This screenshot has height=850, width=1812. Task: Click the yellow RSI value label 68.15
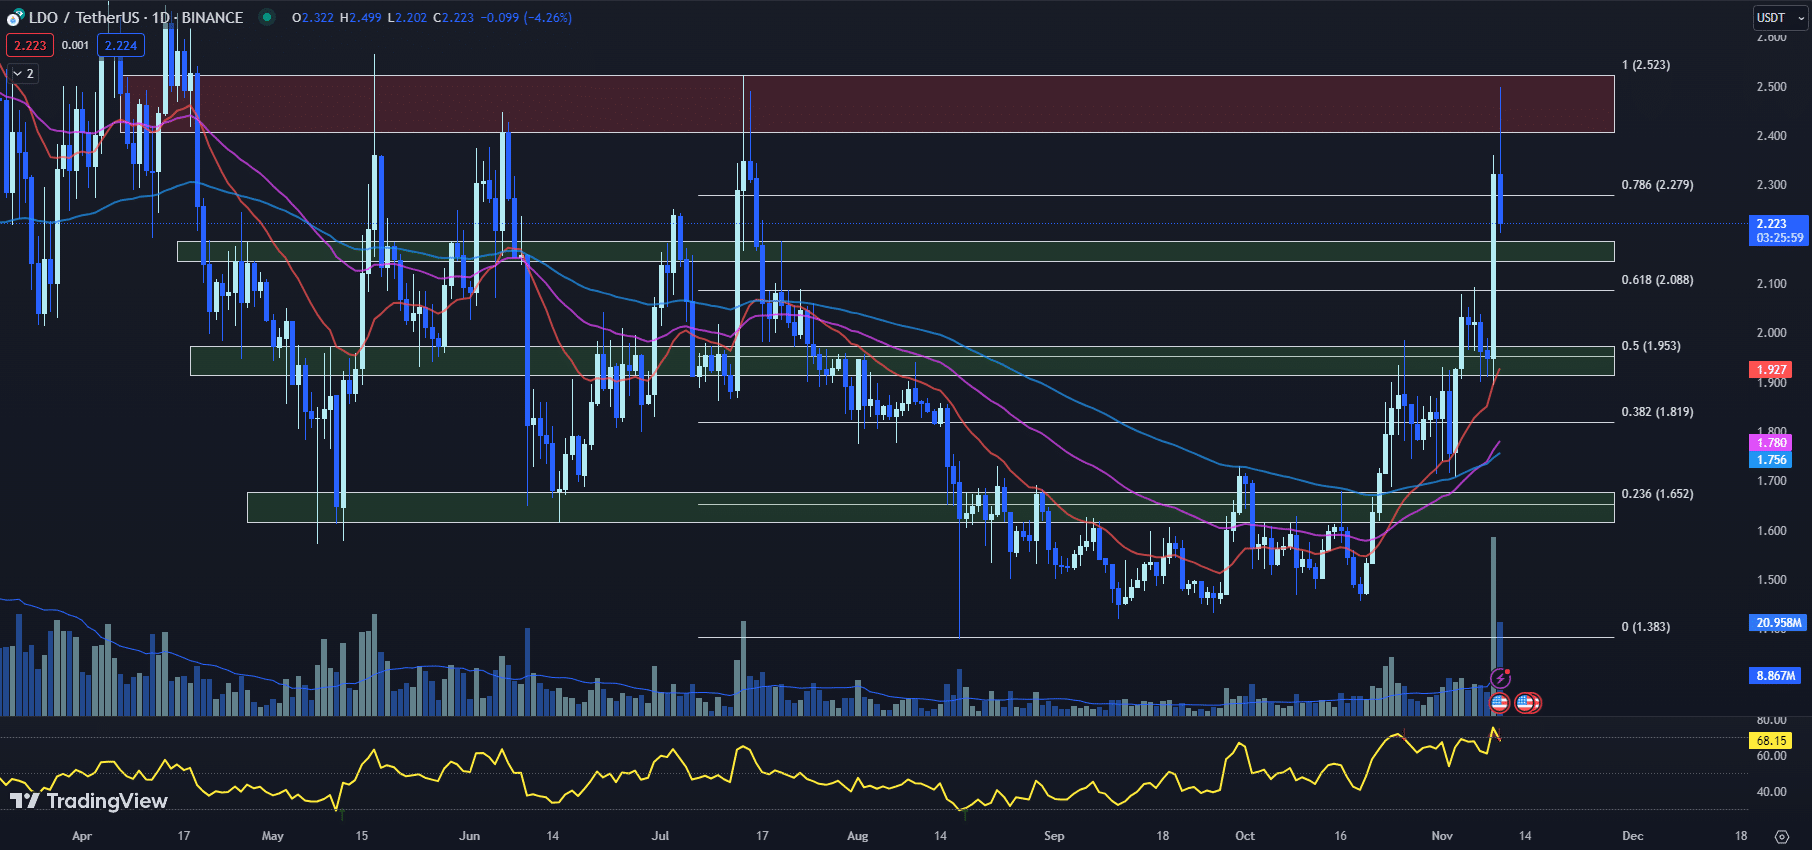(x=1770, y=741)
